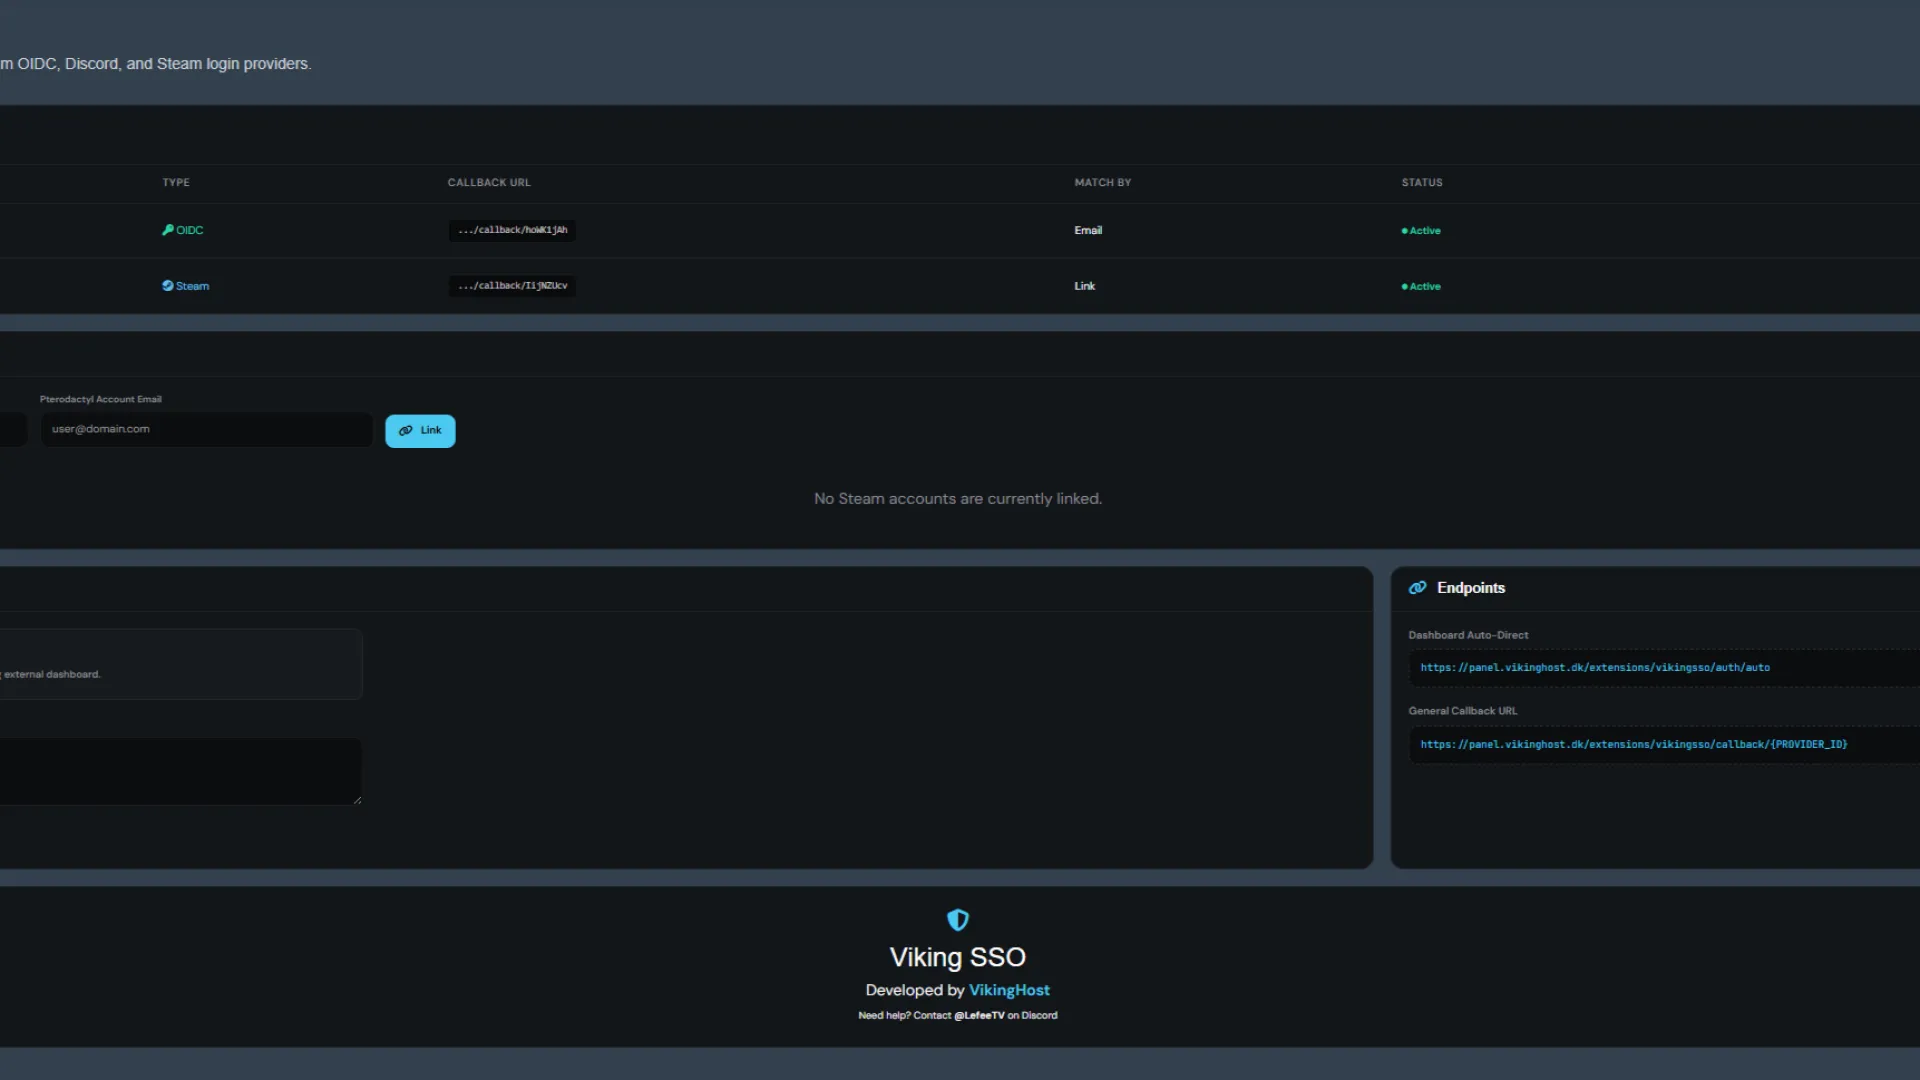Click the Endpoints chain-link icon
Screen dimensions: 1920x1080
pos(1417,588)
